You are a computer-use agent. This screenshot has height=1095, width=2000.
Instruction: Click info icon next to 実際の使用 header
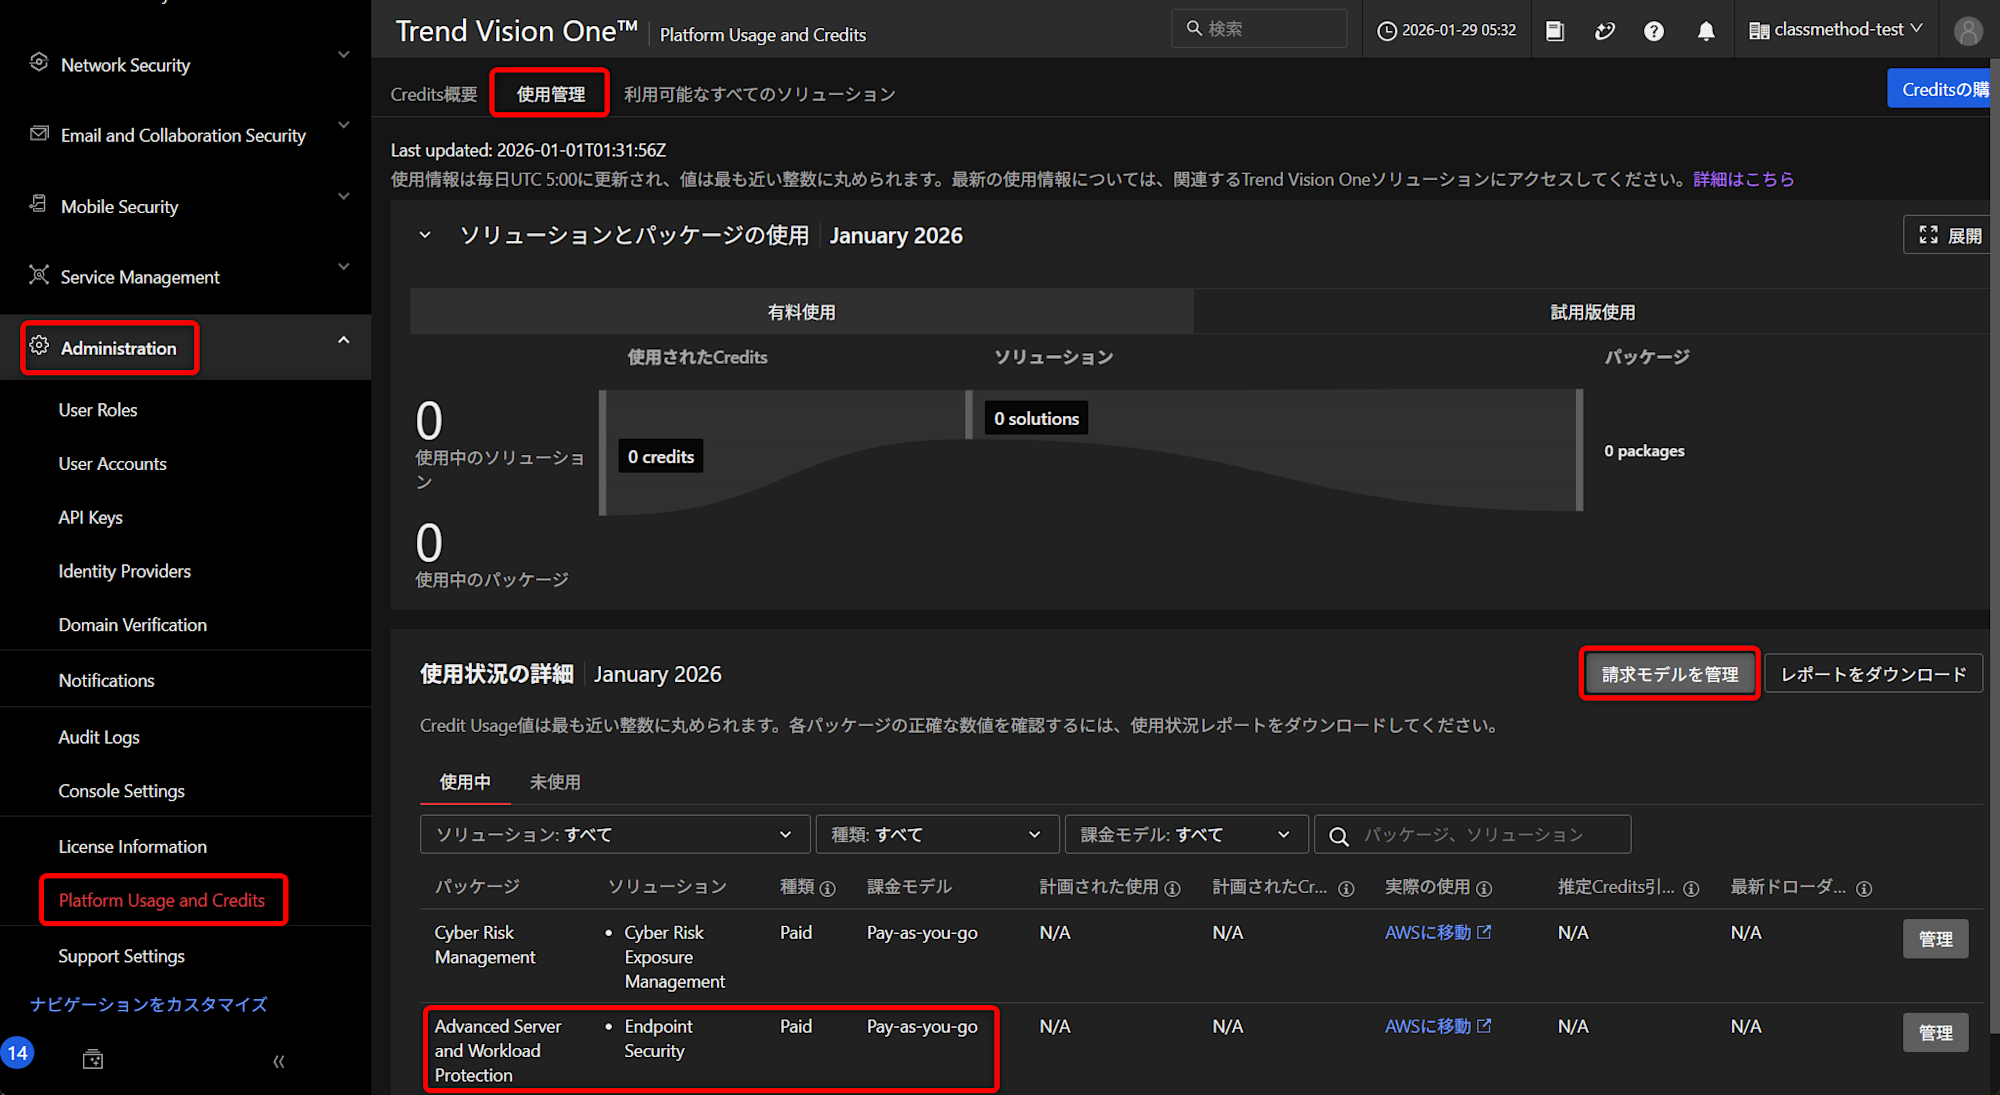point(1484,888)
